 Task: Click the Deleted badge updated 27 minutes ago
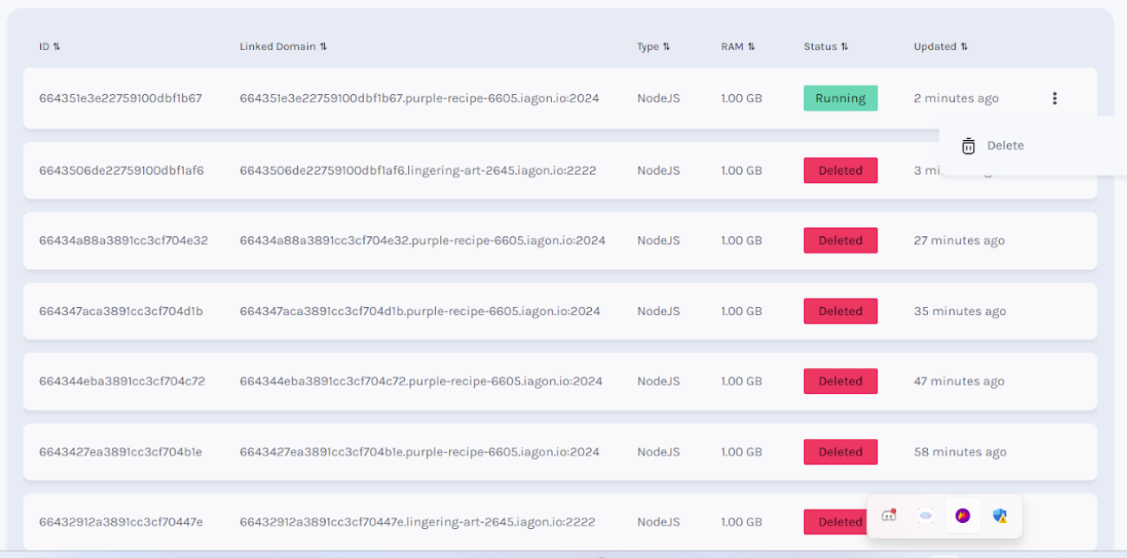tap(840, 240)
